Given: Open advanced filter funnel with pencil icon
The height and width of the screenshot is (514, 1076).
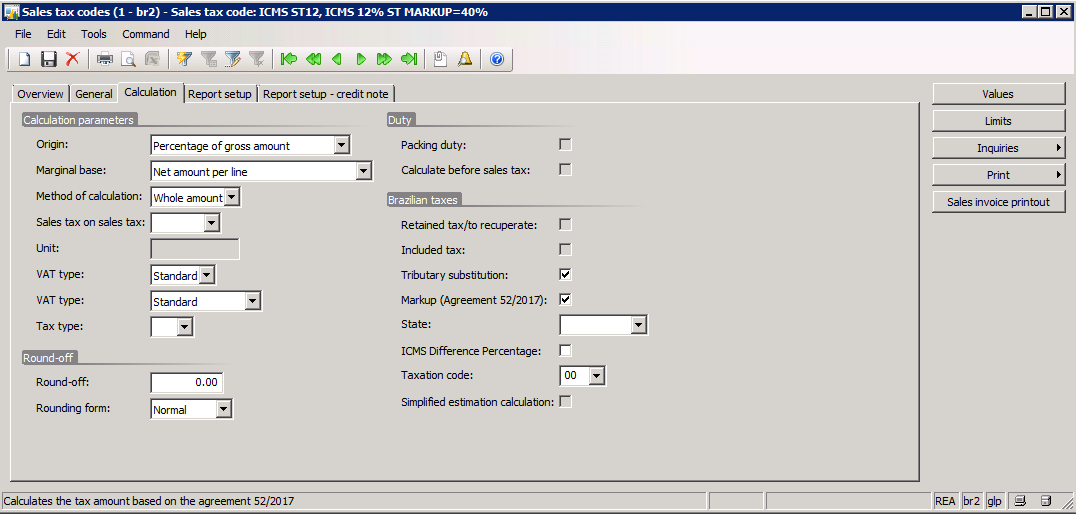Looking at the screenshot, I should tap(232, 60).
